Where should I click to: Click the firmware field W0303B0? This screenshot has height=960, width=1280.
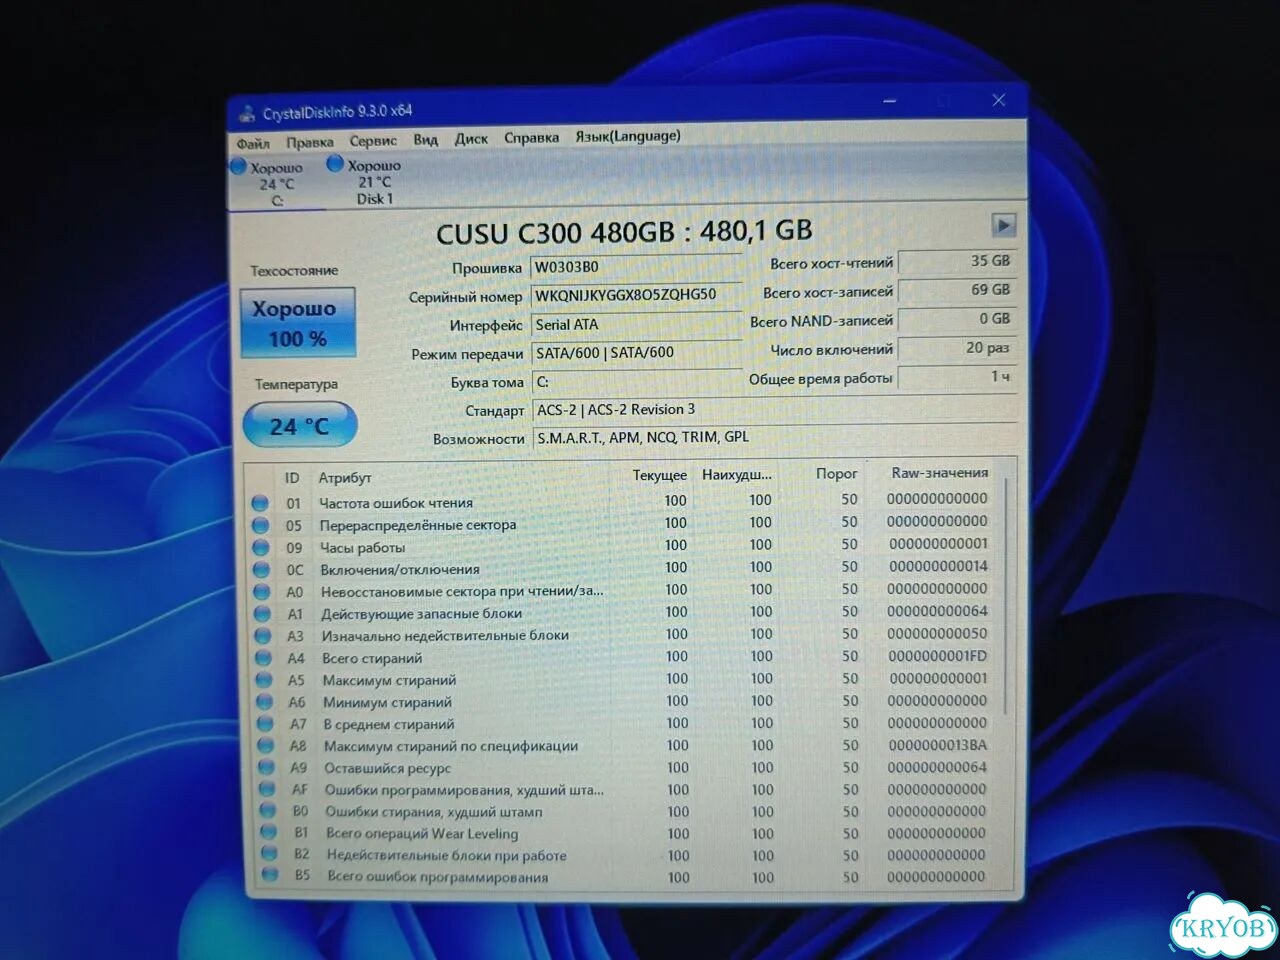(636, 267)
